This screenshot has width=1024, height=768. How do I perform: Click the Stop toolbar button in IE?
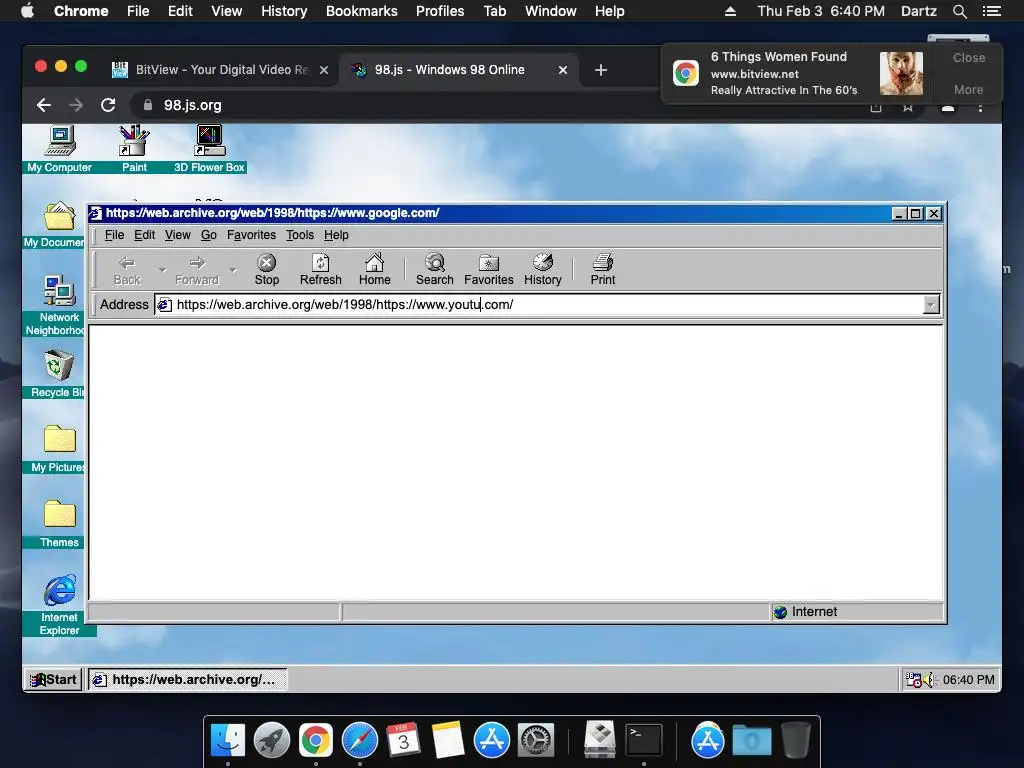[x=266, y=270]
